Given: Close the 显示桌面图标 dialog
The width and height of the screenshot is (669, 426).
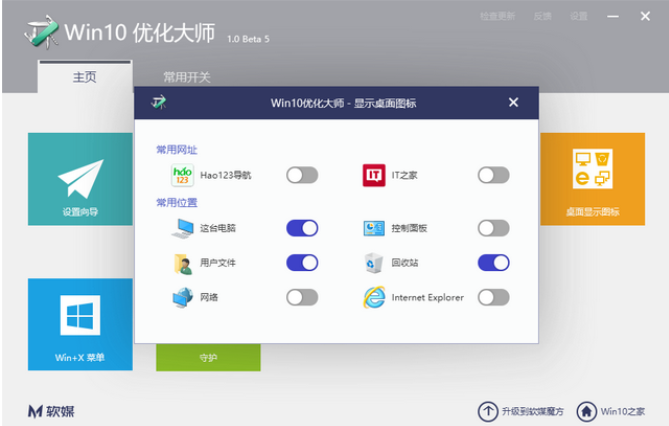Looking at the screenshot, I should pyautogui.click(x=513, y=102).
